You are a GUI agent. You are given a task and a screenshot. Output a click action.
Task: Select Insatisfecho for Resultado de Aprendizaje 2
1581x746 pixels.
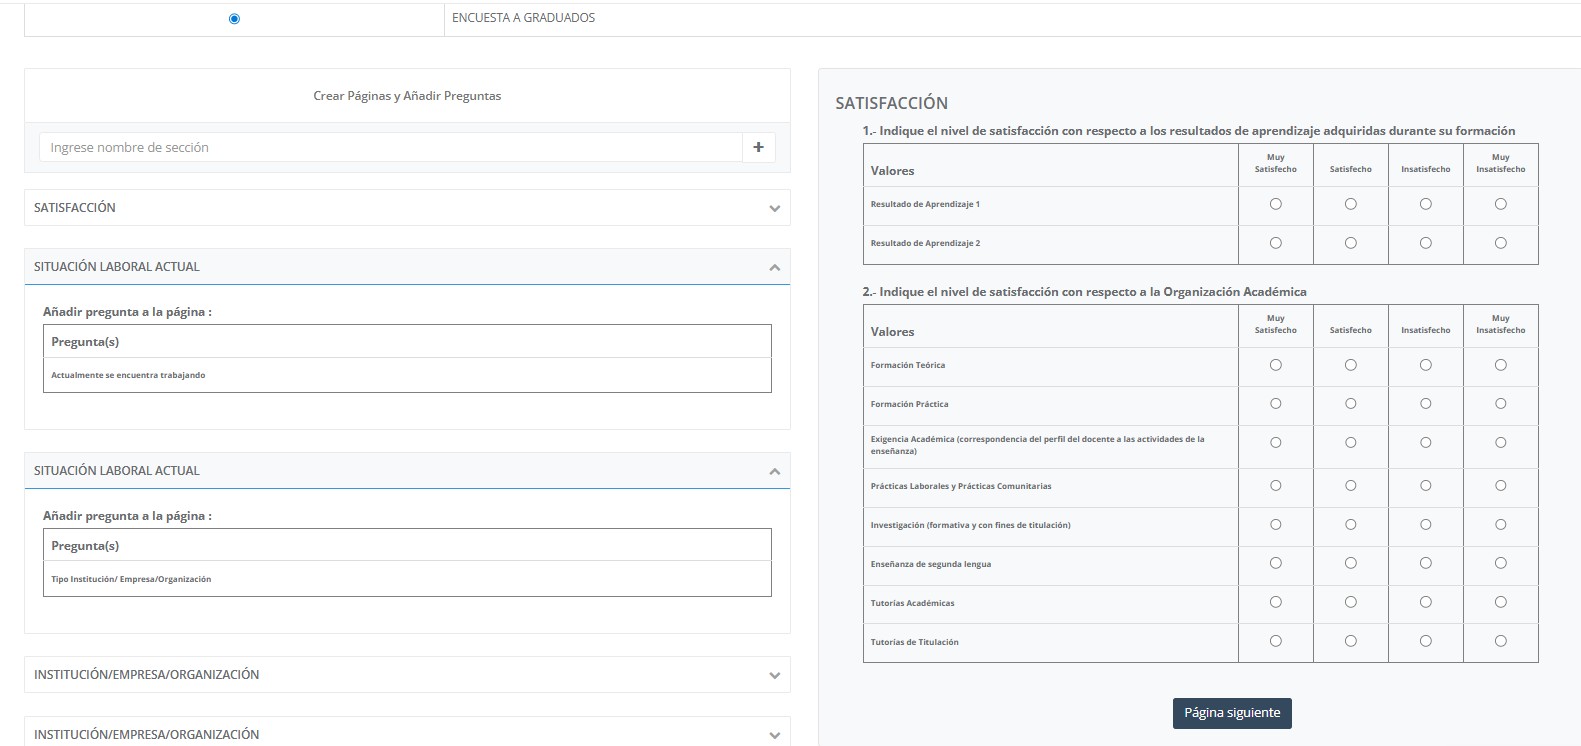tap(1425, 243)
